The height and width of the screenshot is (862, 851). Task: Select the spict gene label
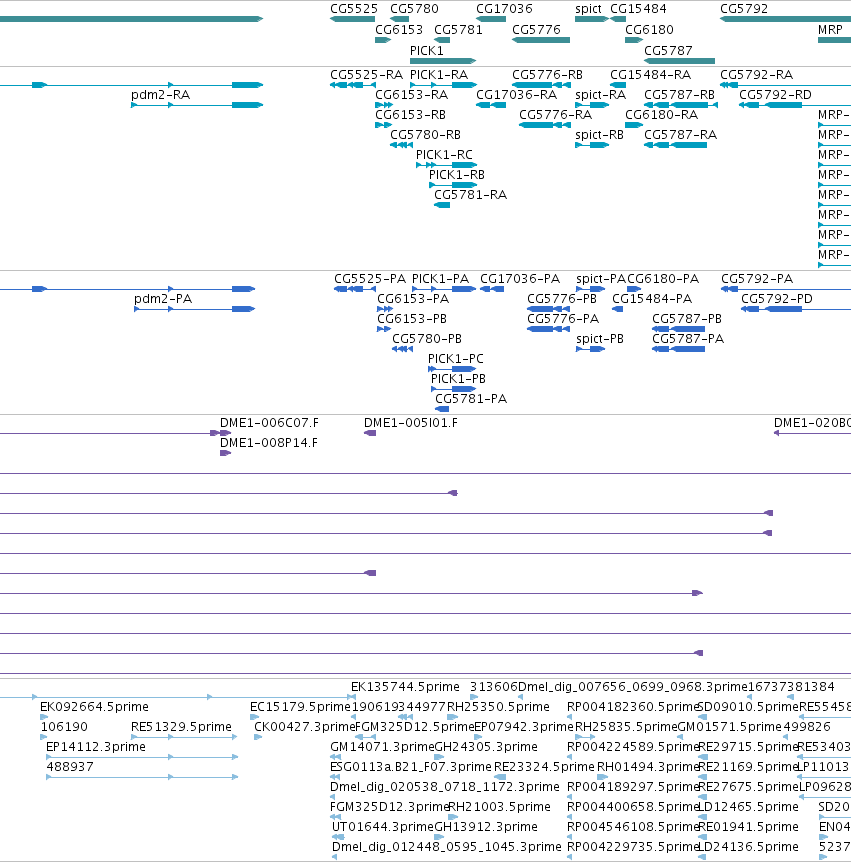[588, 9]
